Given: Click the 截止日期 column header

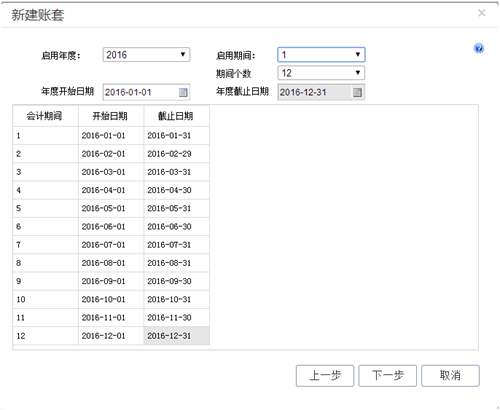Looking at the screenshot, I should pyautogui.click(x=177, y=116).
